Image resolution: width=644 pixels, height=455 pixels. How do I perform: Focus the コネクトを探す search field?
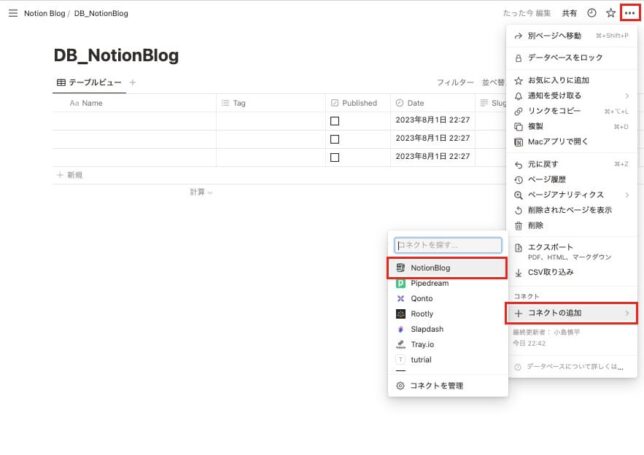(x=448, y=245)
